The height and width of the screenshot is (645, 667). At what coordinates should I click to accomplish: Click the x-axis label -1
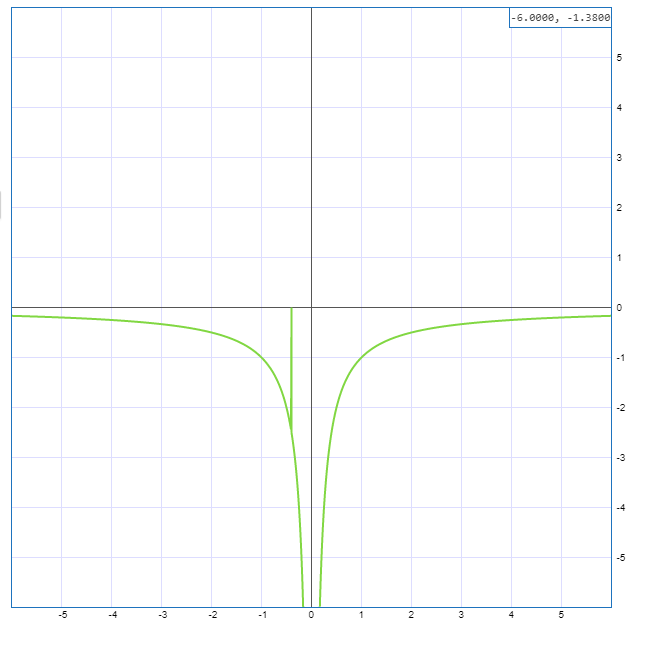(262, 614)
